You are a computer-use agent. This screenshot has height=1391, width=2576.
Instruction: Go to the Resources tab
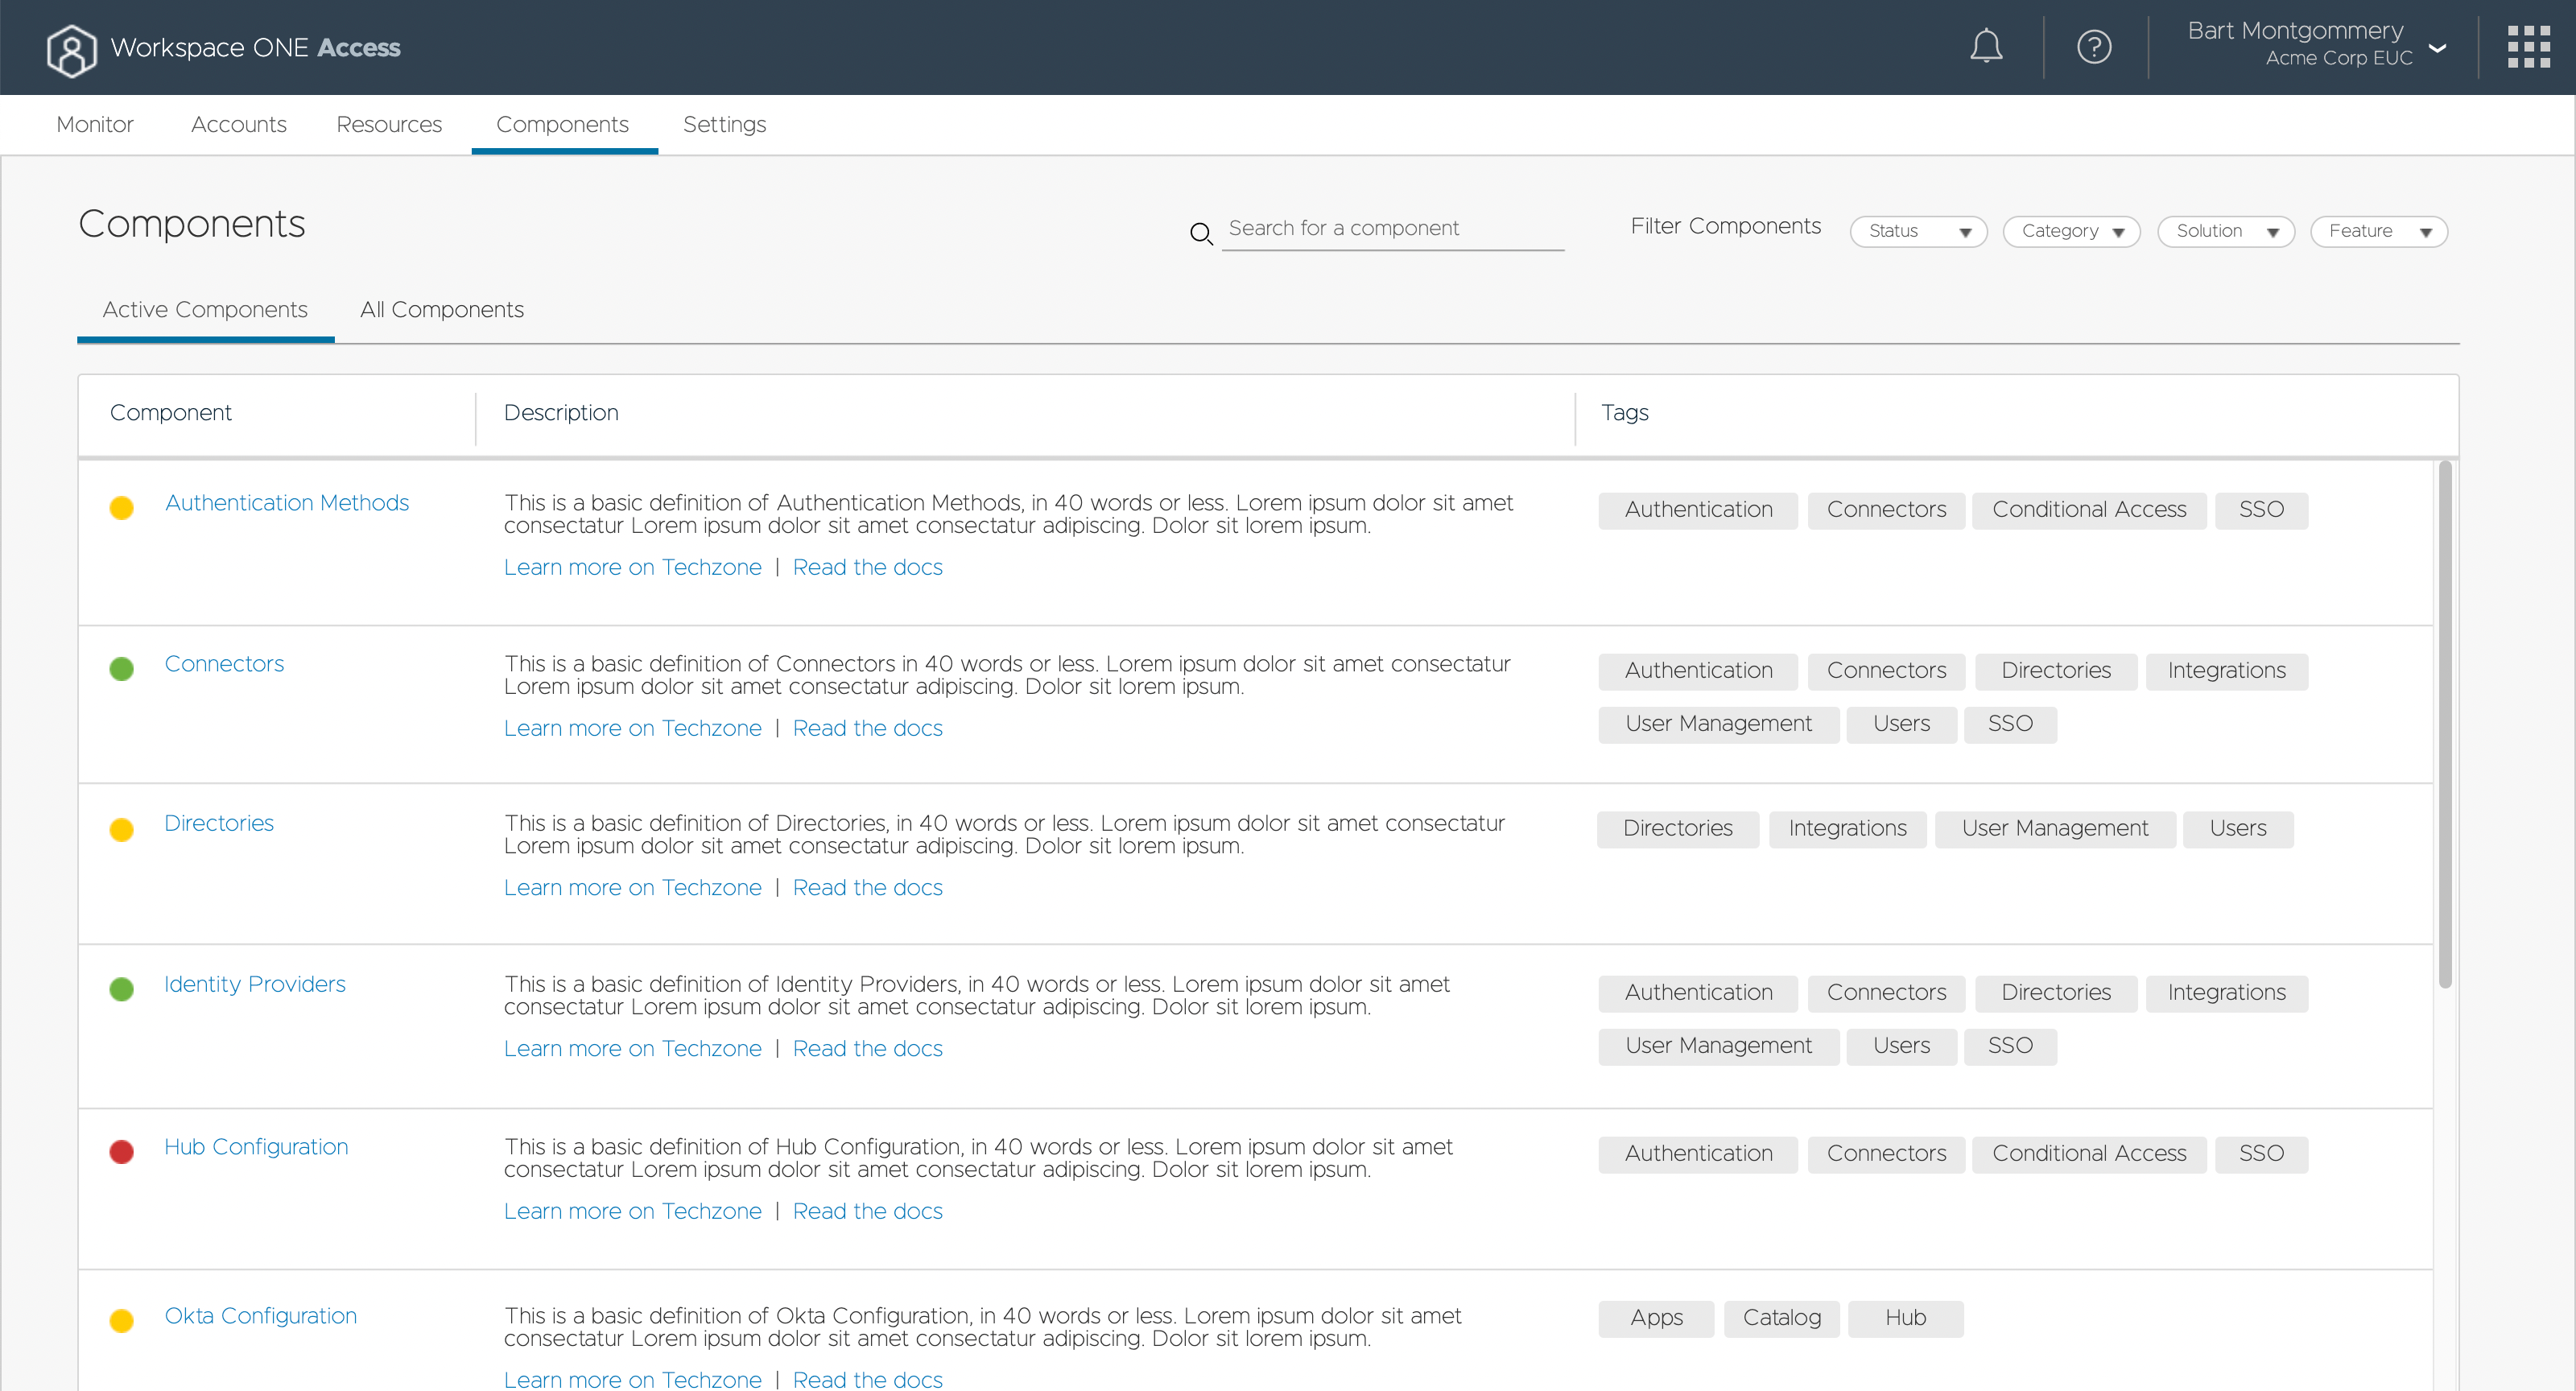388,125
